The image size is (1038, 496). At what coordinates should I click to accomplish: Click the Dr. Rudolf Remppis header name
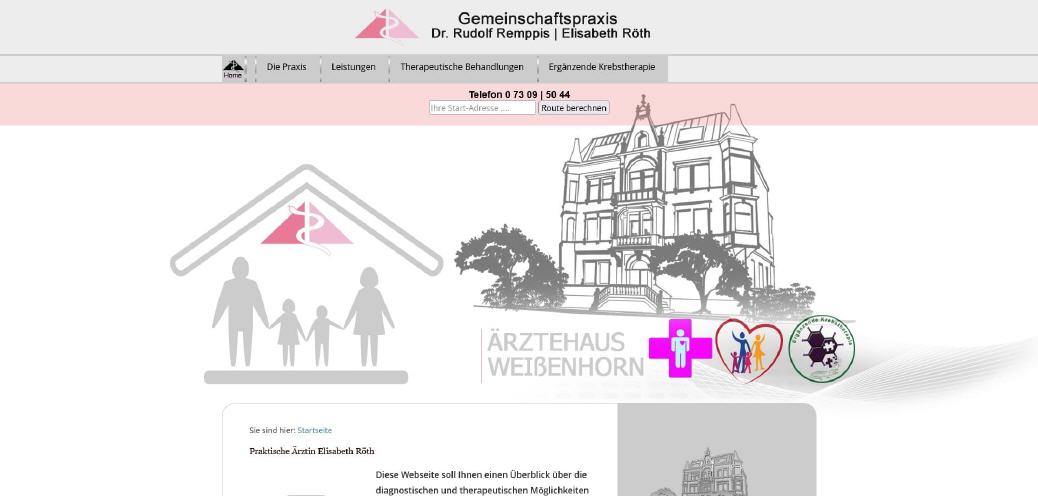(489, 33)
